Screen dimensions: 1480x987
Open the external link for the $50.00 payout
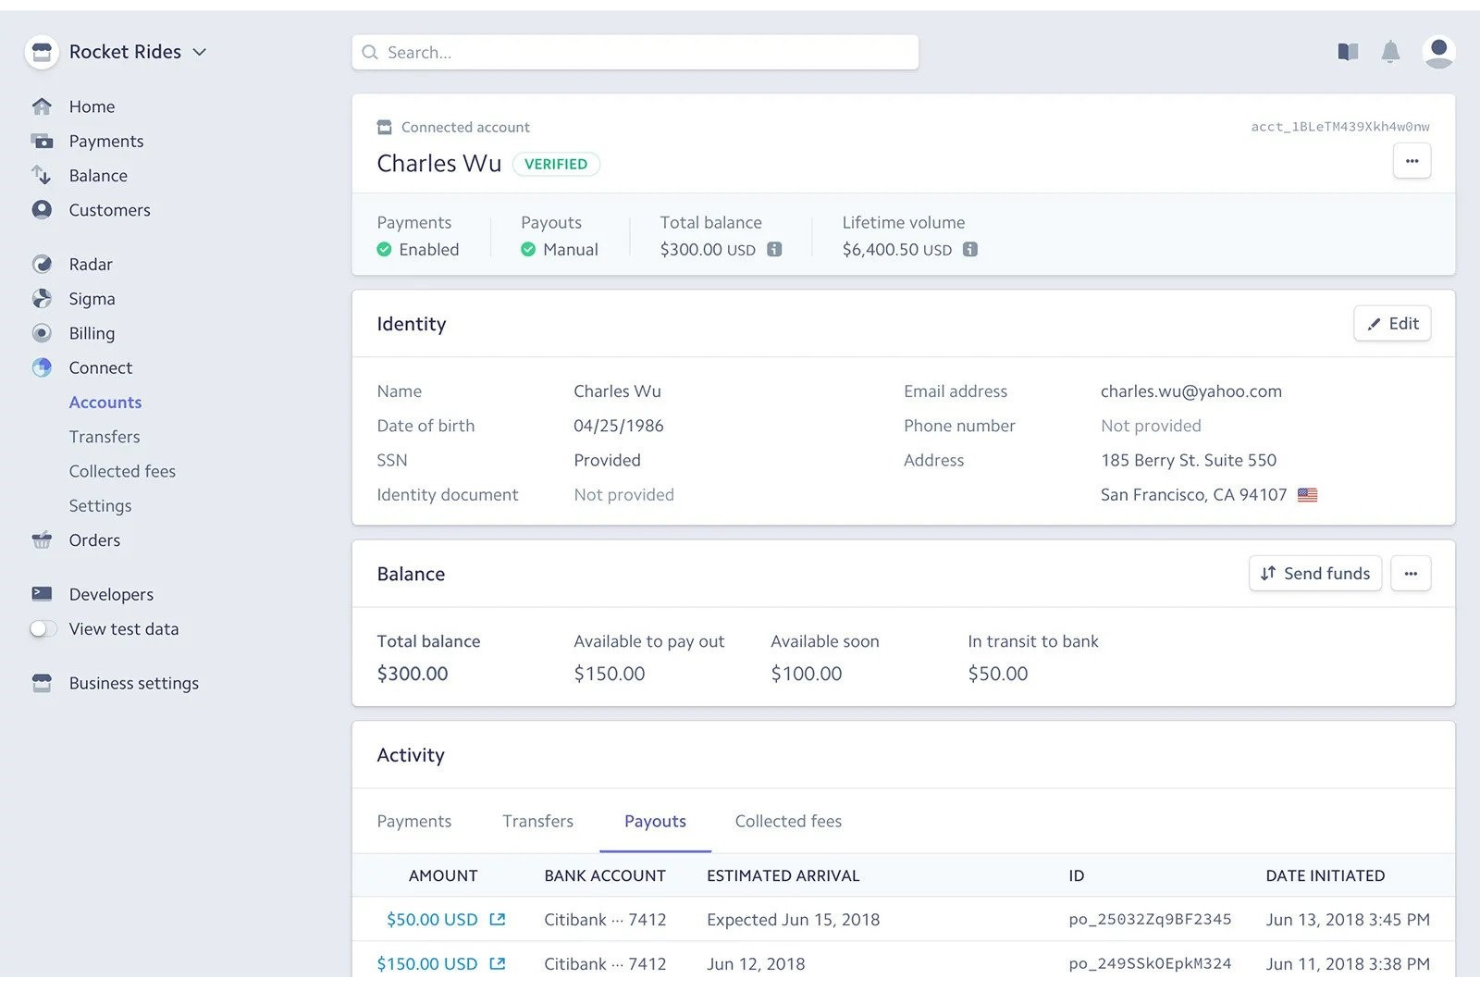(x=498, y=919)
